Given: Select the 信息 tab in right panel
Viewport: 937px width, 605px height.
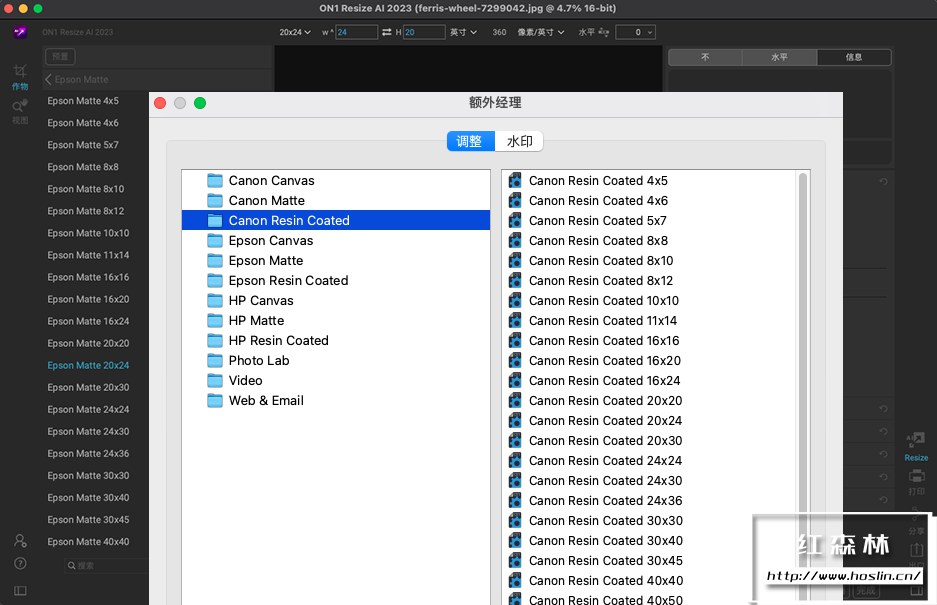Looking at the screenshot, I should pos(854,57).
